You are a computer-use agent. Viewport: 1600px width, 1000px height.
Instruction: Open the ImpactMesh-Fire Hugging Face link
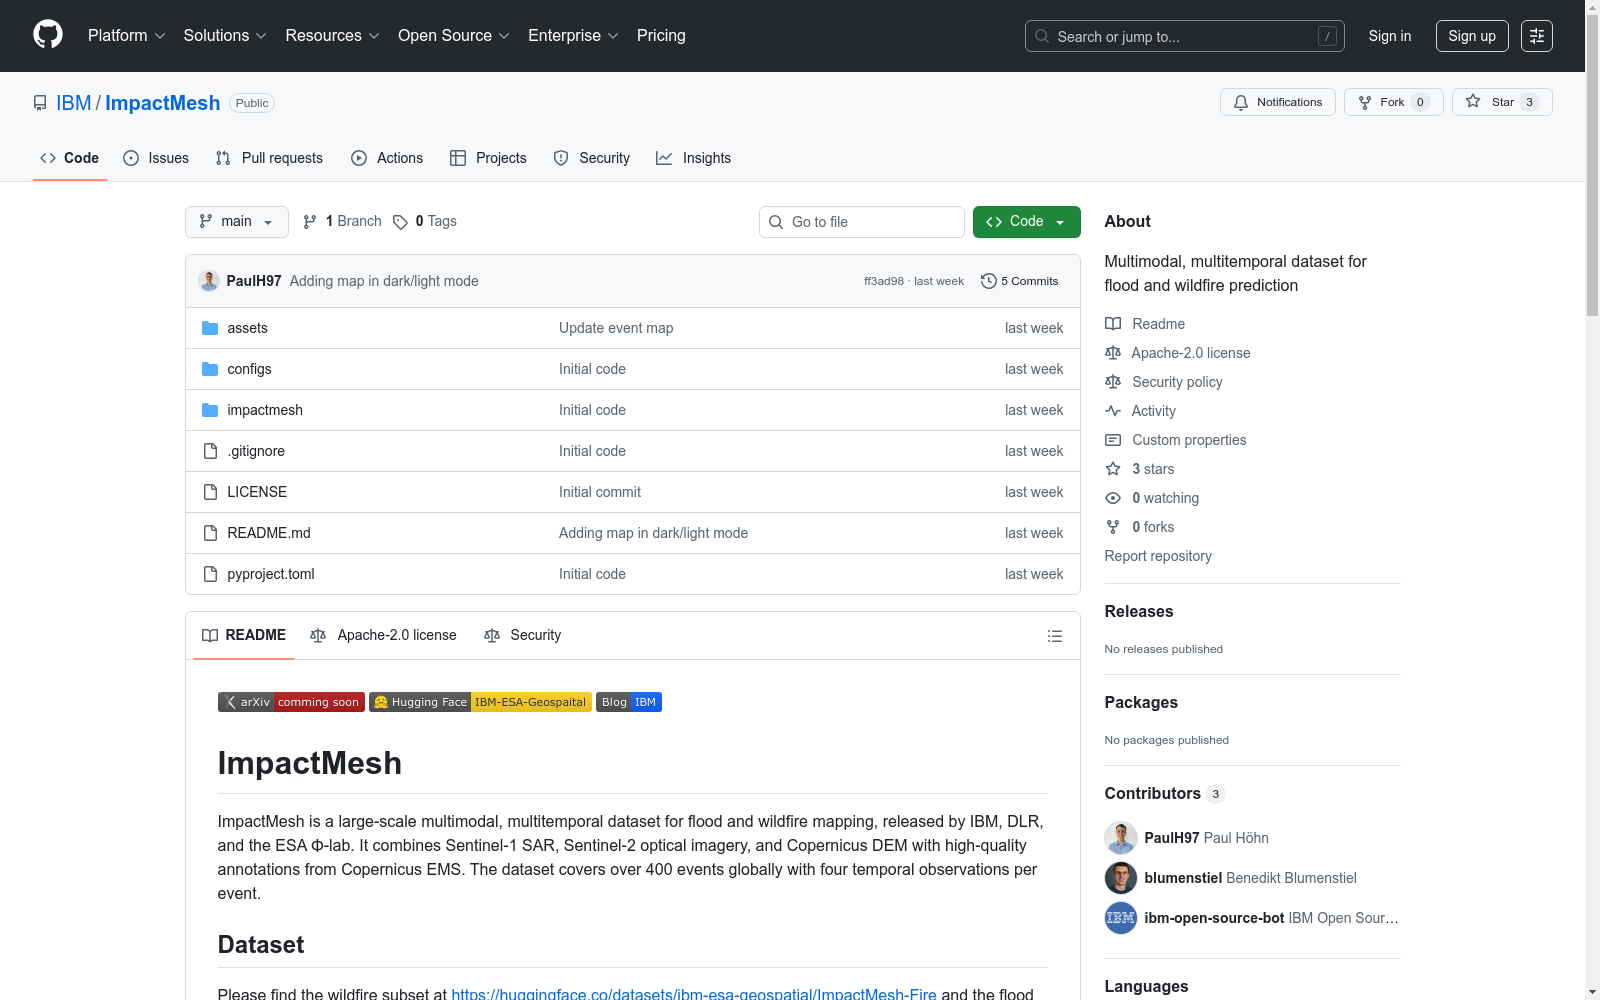click(x=694, y=994)
